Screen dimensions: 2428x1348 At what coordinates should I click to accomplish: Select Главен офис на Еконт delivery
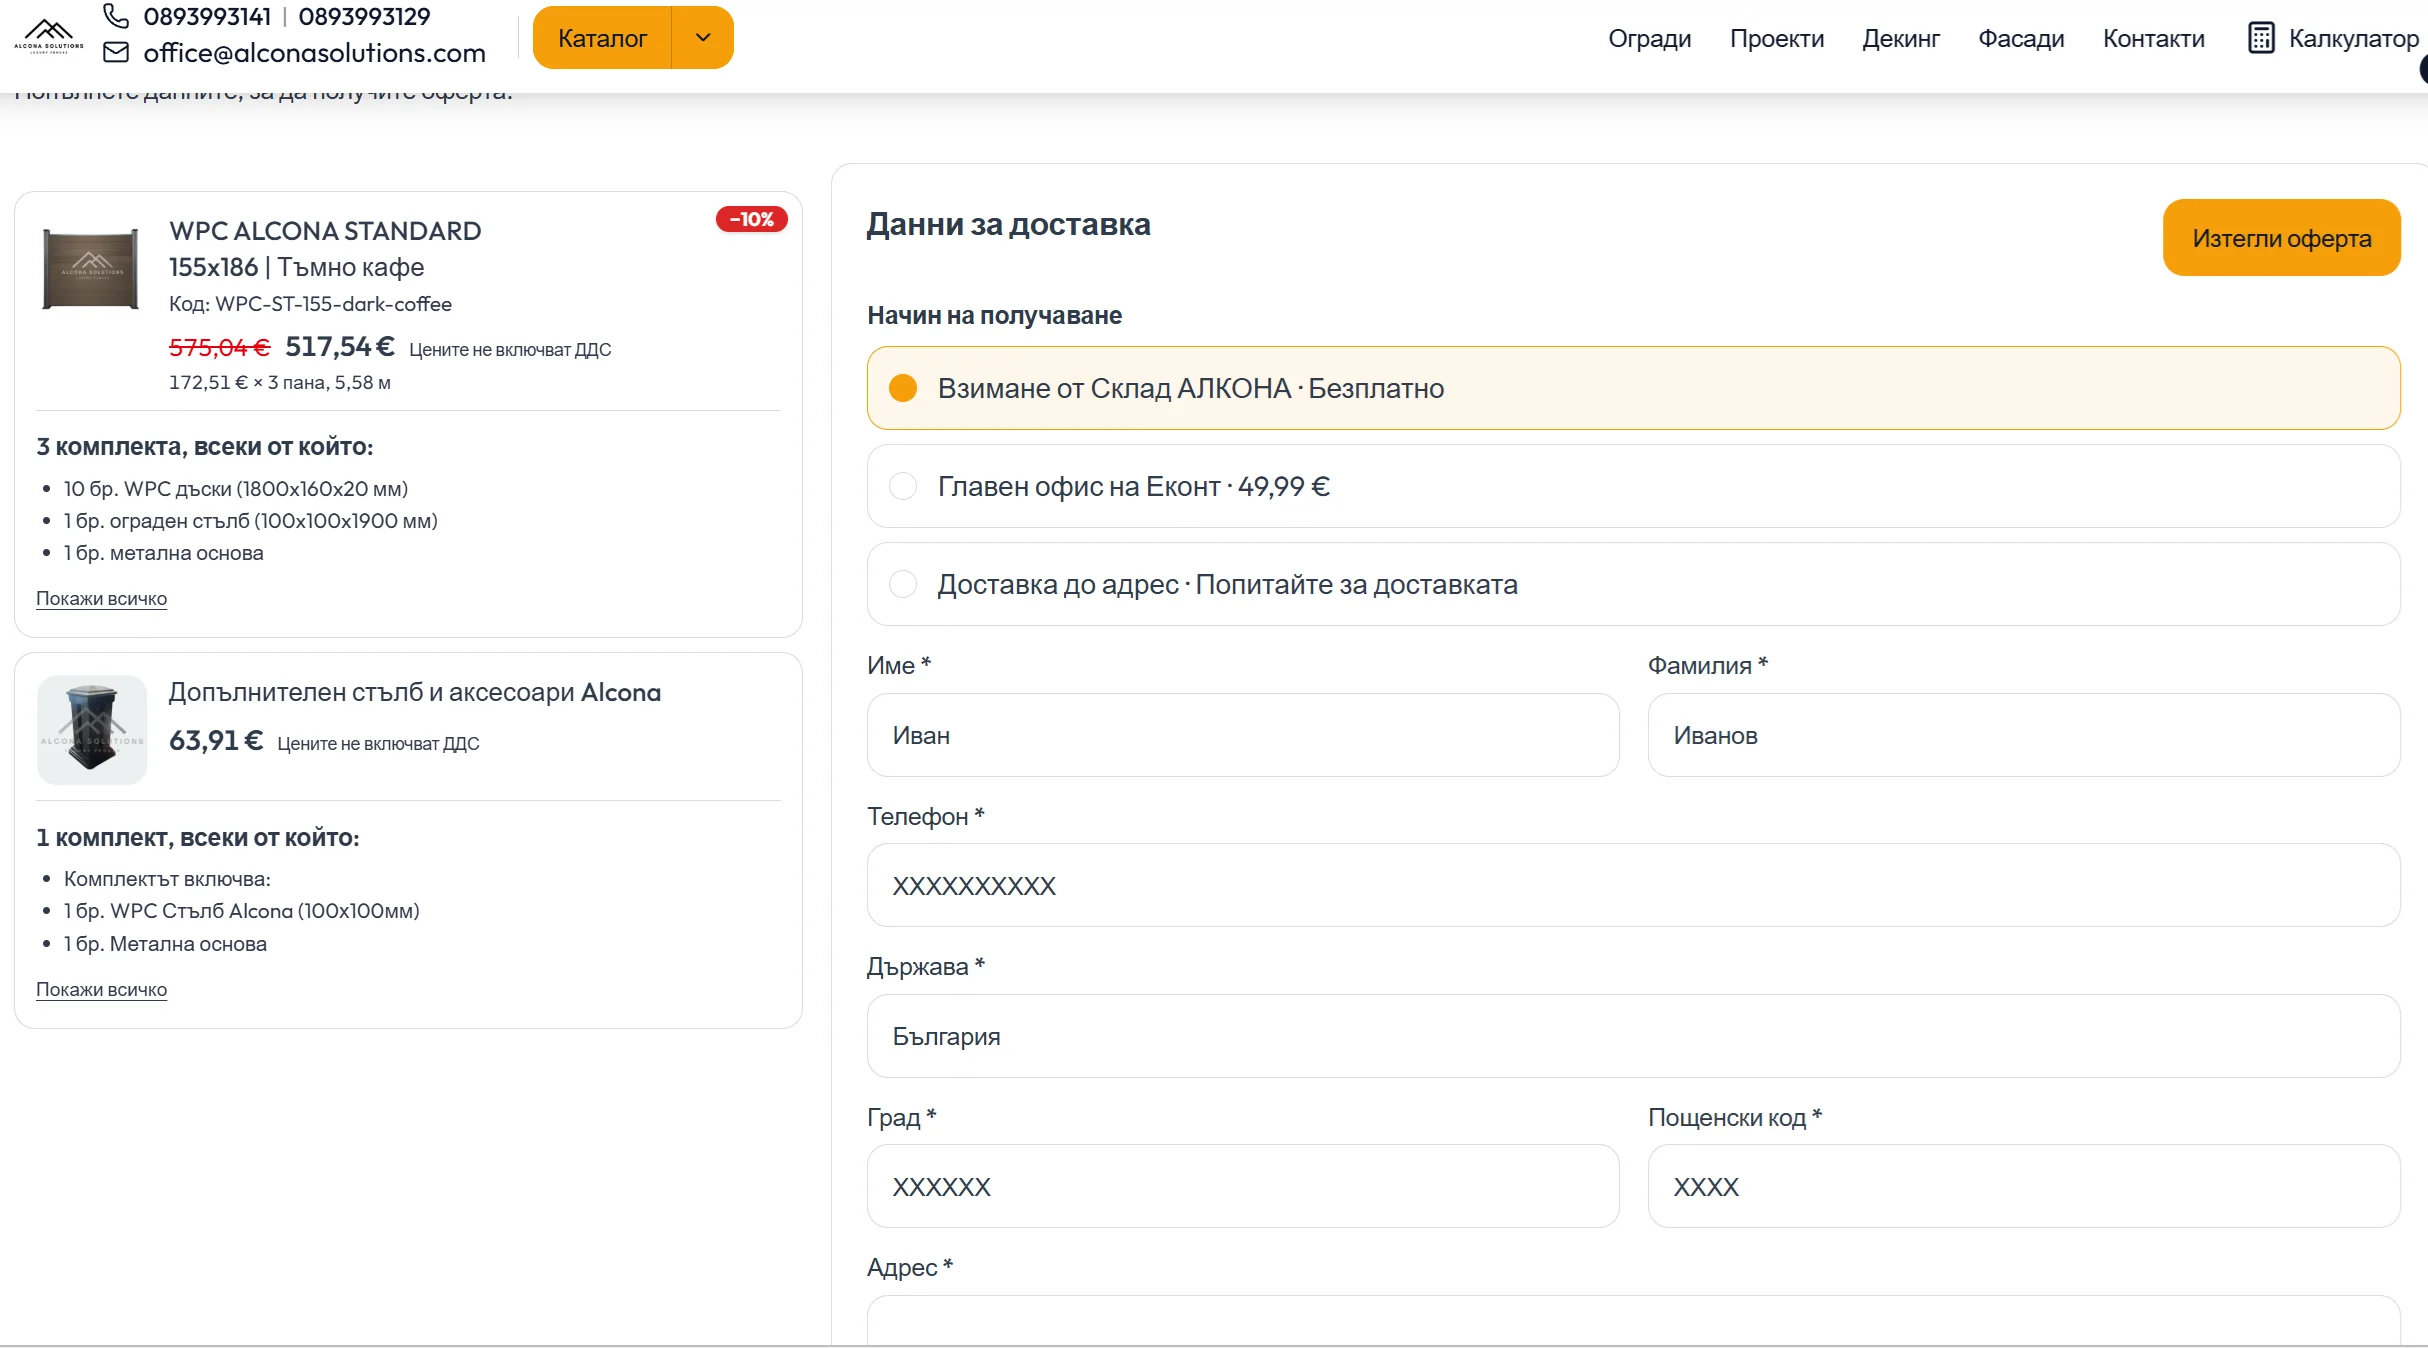pyautogui.click(x=1633, y=486)
